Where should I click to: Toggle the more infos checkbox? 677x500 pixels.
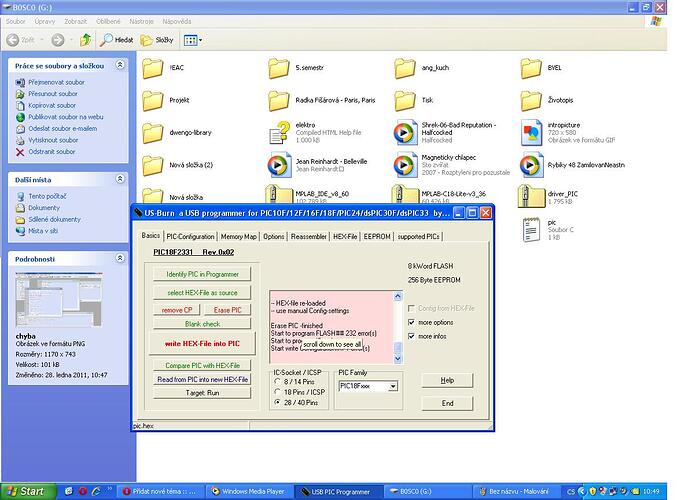411,336
